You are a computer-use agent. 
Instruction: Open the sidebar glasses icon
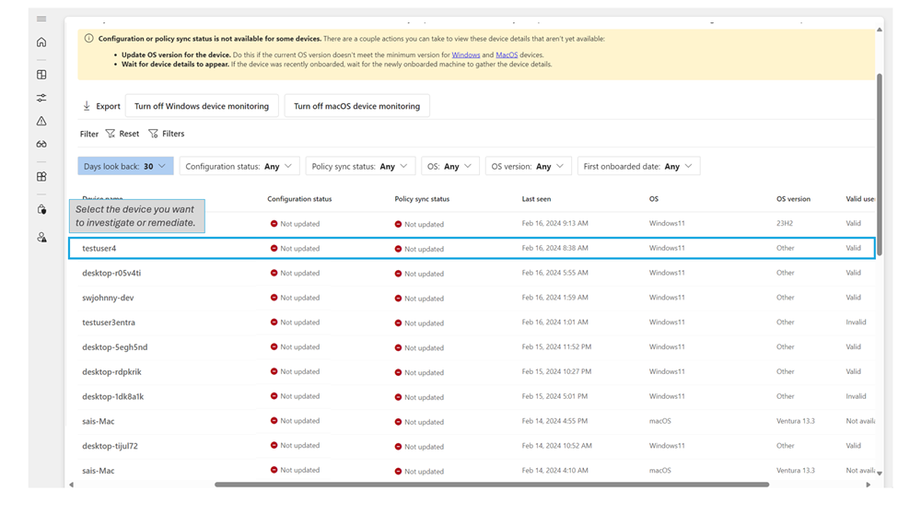tap(41, 144)
